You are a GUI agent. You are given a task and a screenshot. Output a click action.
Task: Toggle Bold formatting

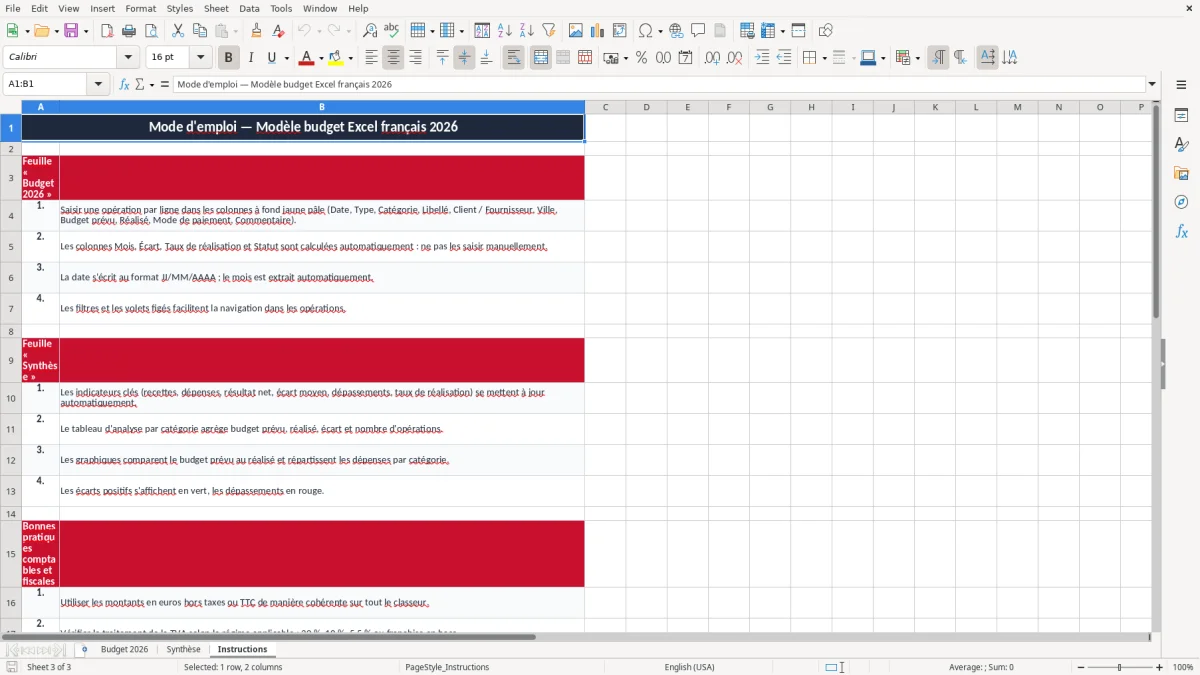tap(229, 58)
